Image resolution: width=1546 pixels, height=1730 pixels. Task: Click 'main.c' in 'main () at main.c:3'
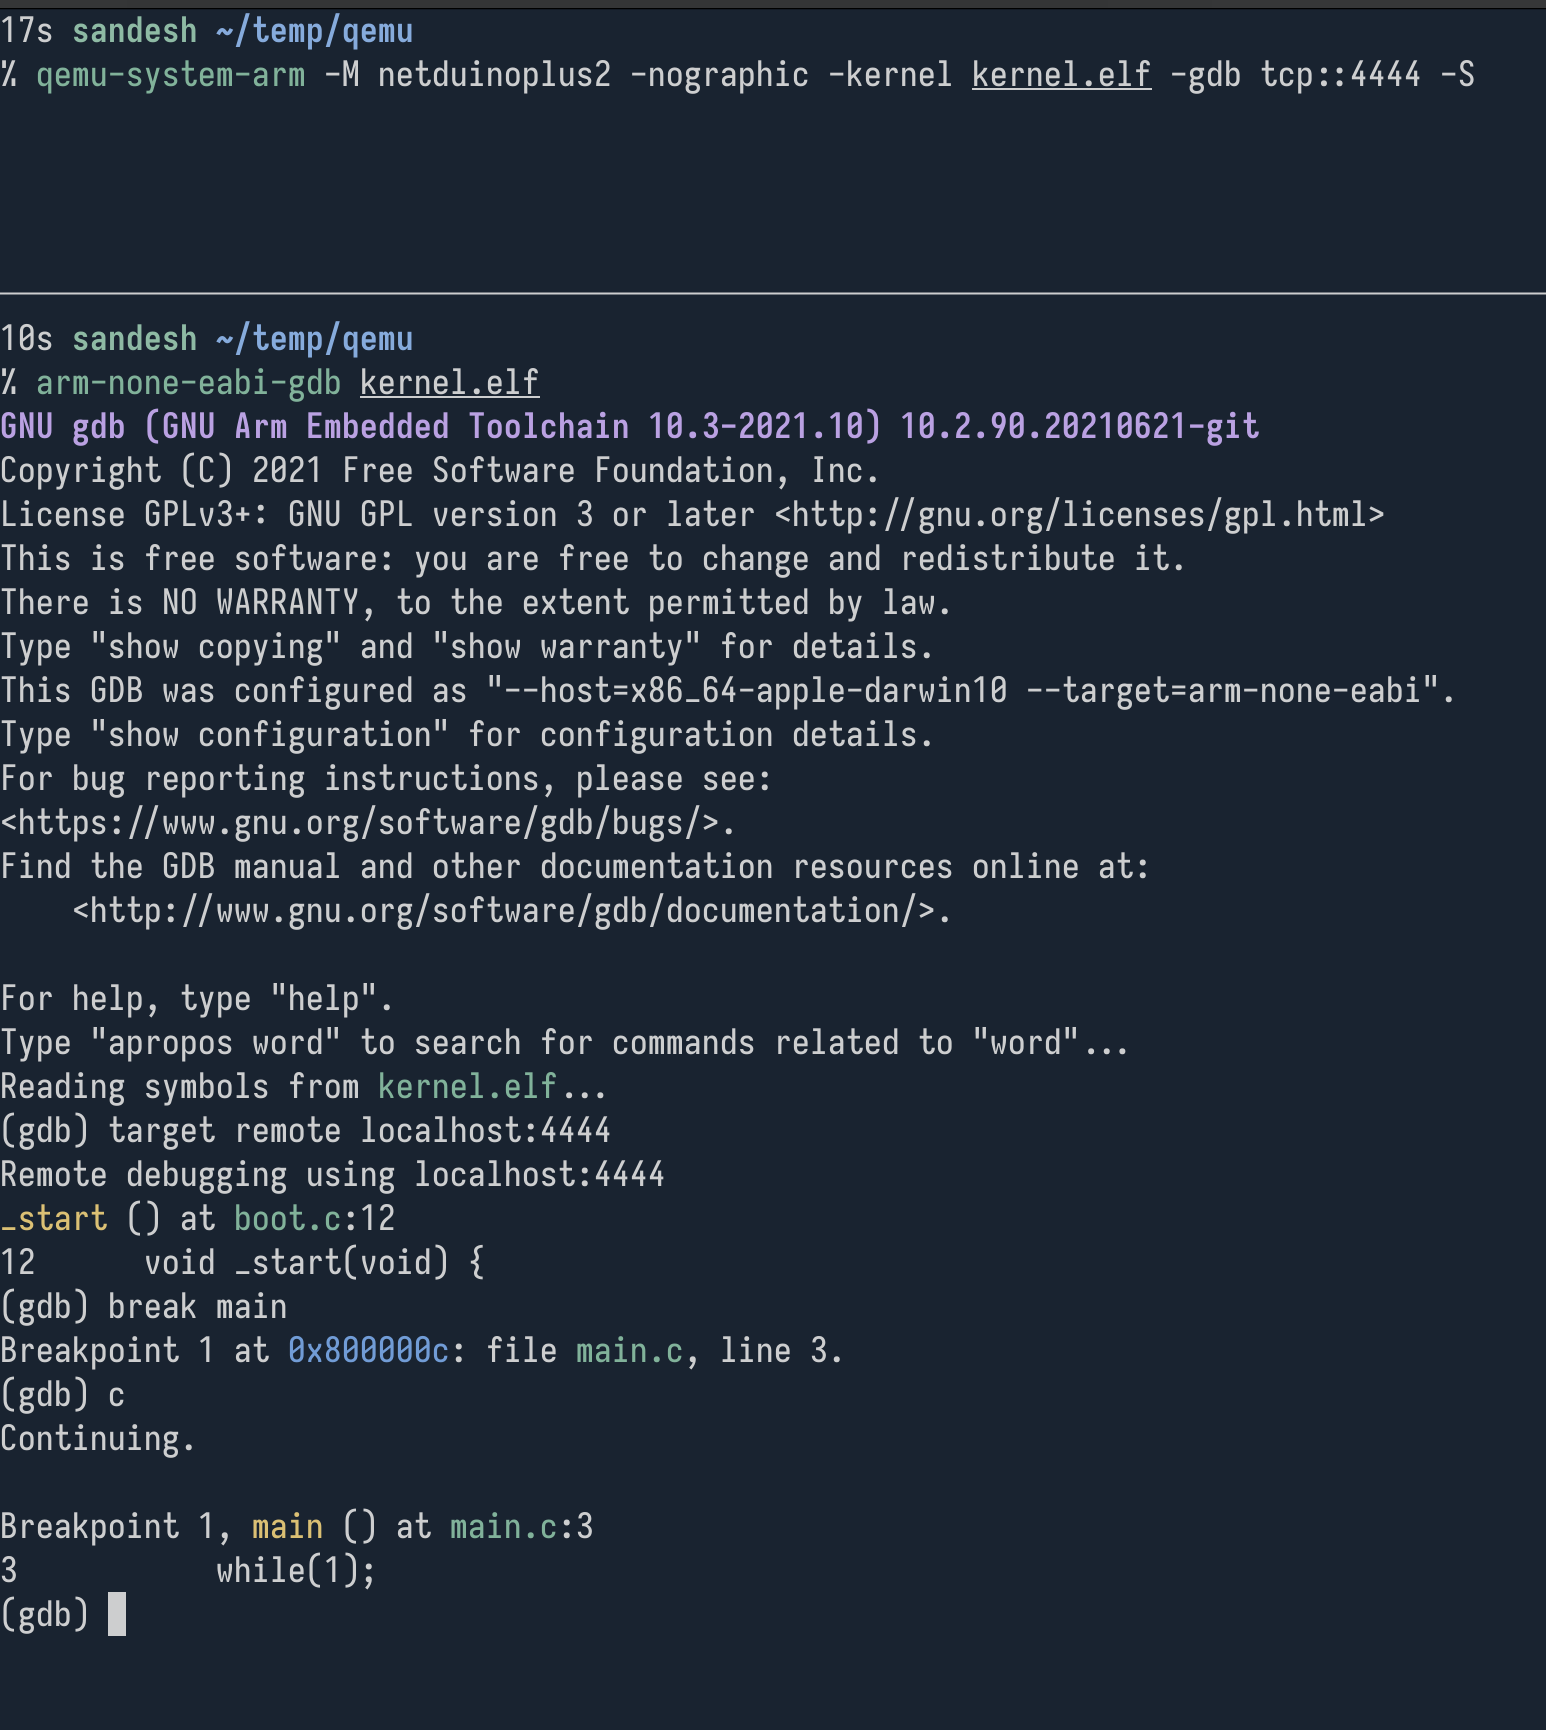coord(503,1527)
